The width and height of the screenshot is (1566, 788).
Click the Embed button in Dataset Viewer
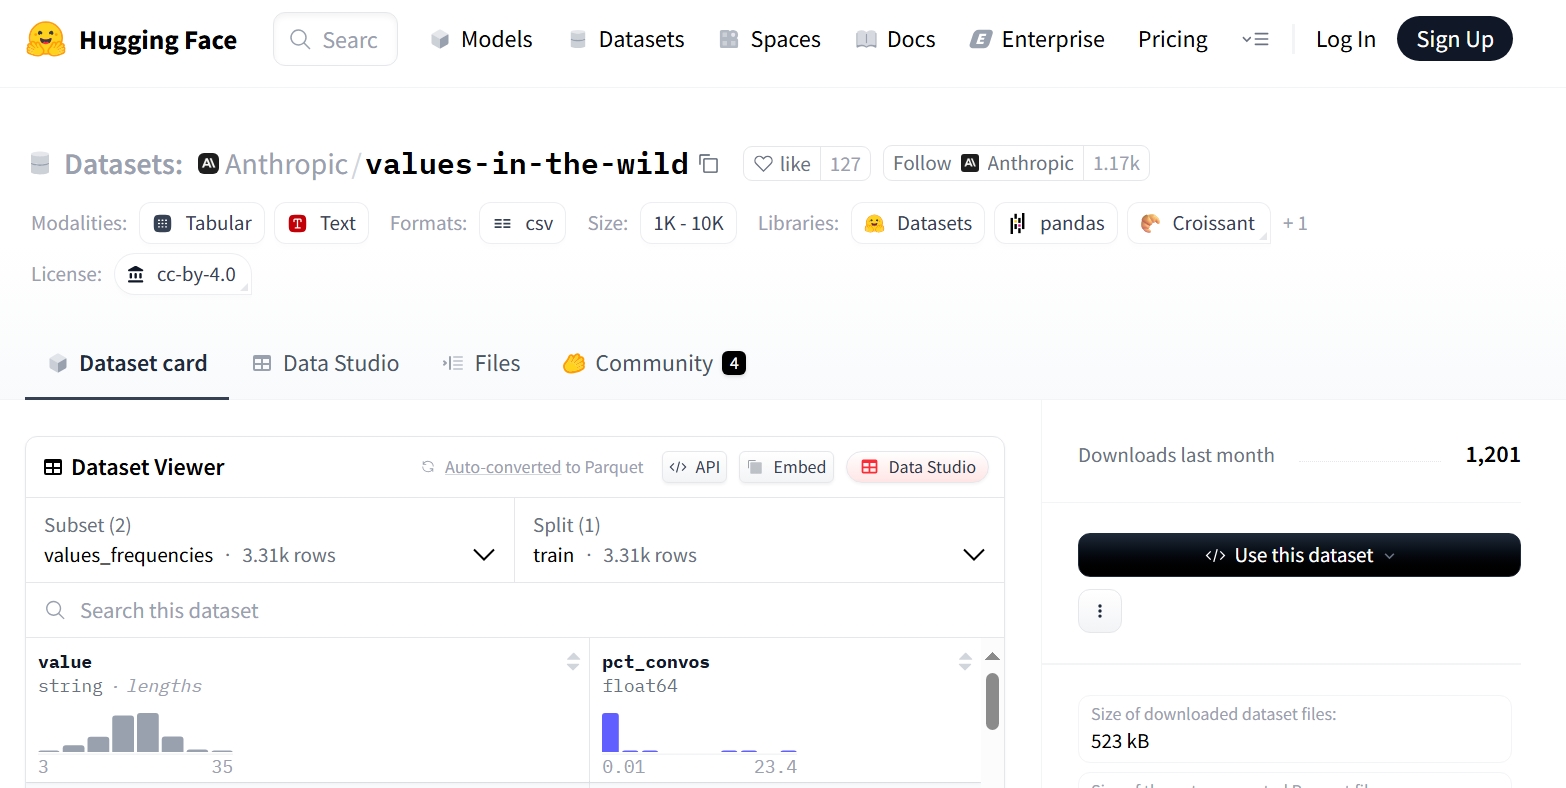786,467
